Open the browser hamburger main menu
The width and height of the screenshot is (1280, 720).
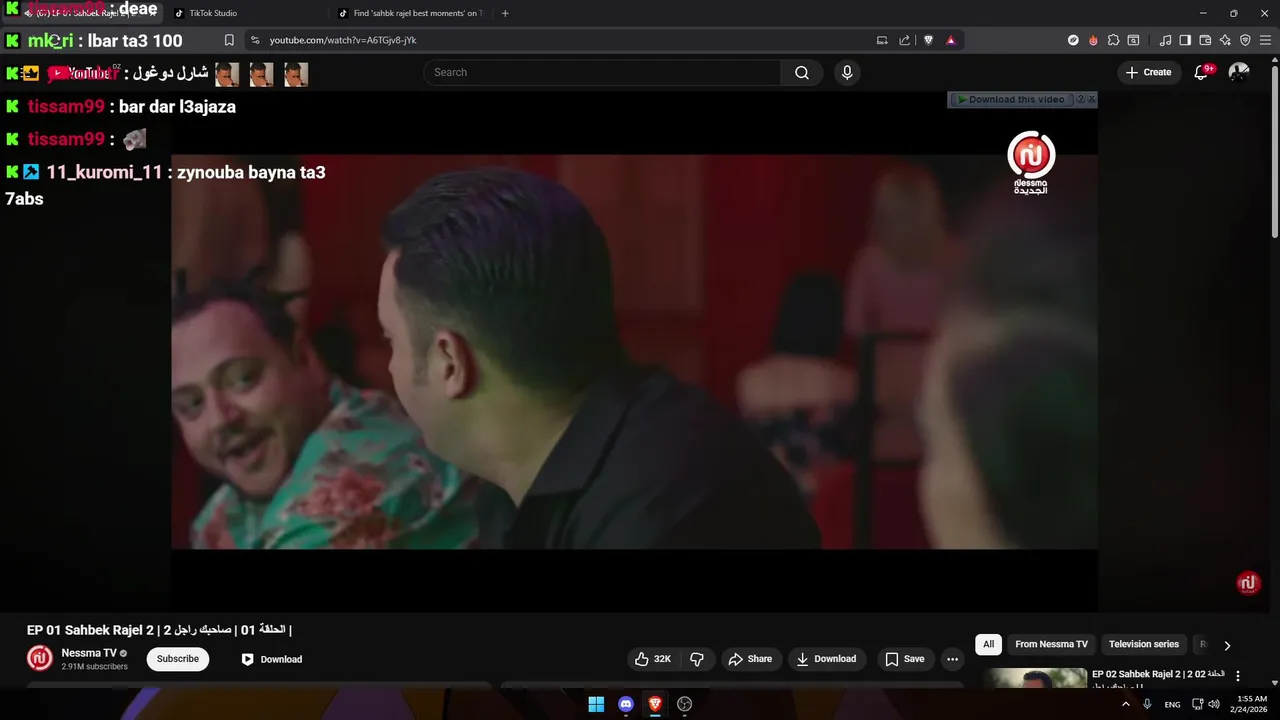coord(1265,40)
